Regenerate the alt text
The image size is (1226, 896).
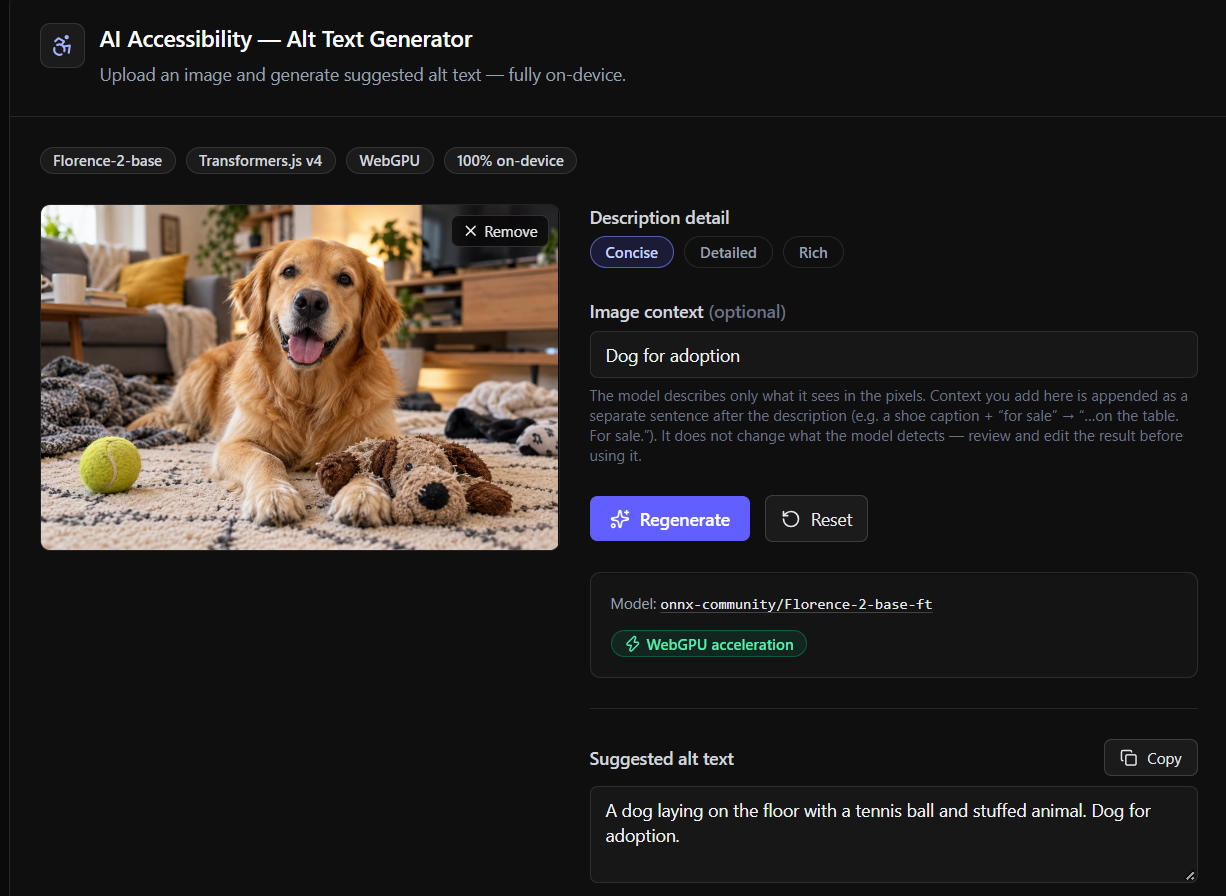[x=670, y=519]
